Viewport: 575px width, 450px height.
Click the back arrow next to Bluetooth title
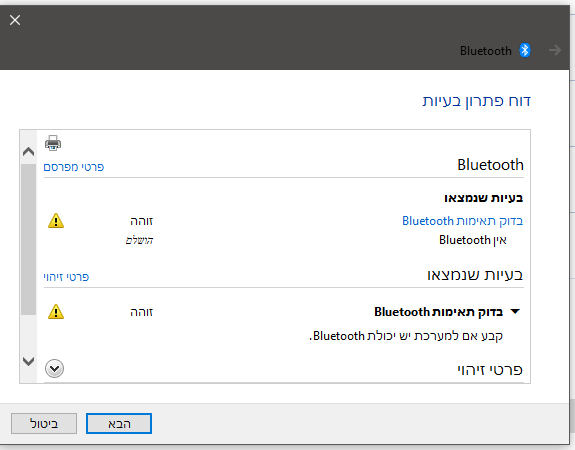[x=555, y=50]
